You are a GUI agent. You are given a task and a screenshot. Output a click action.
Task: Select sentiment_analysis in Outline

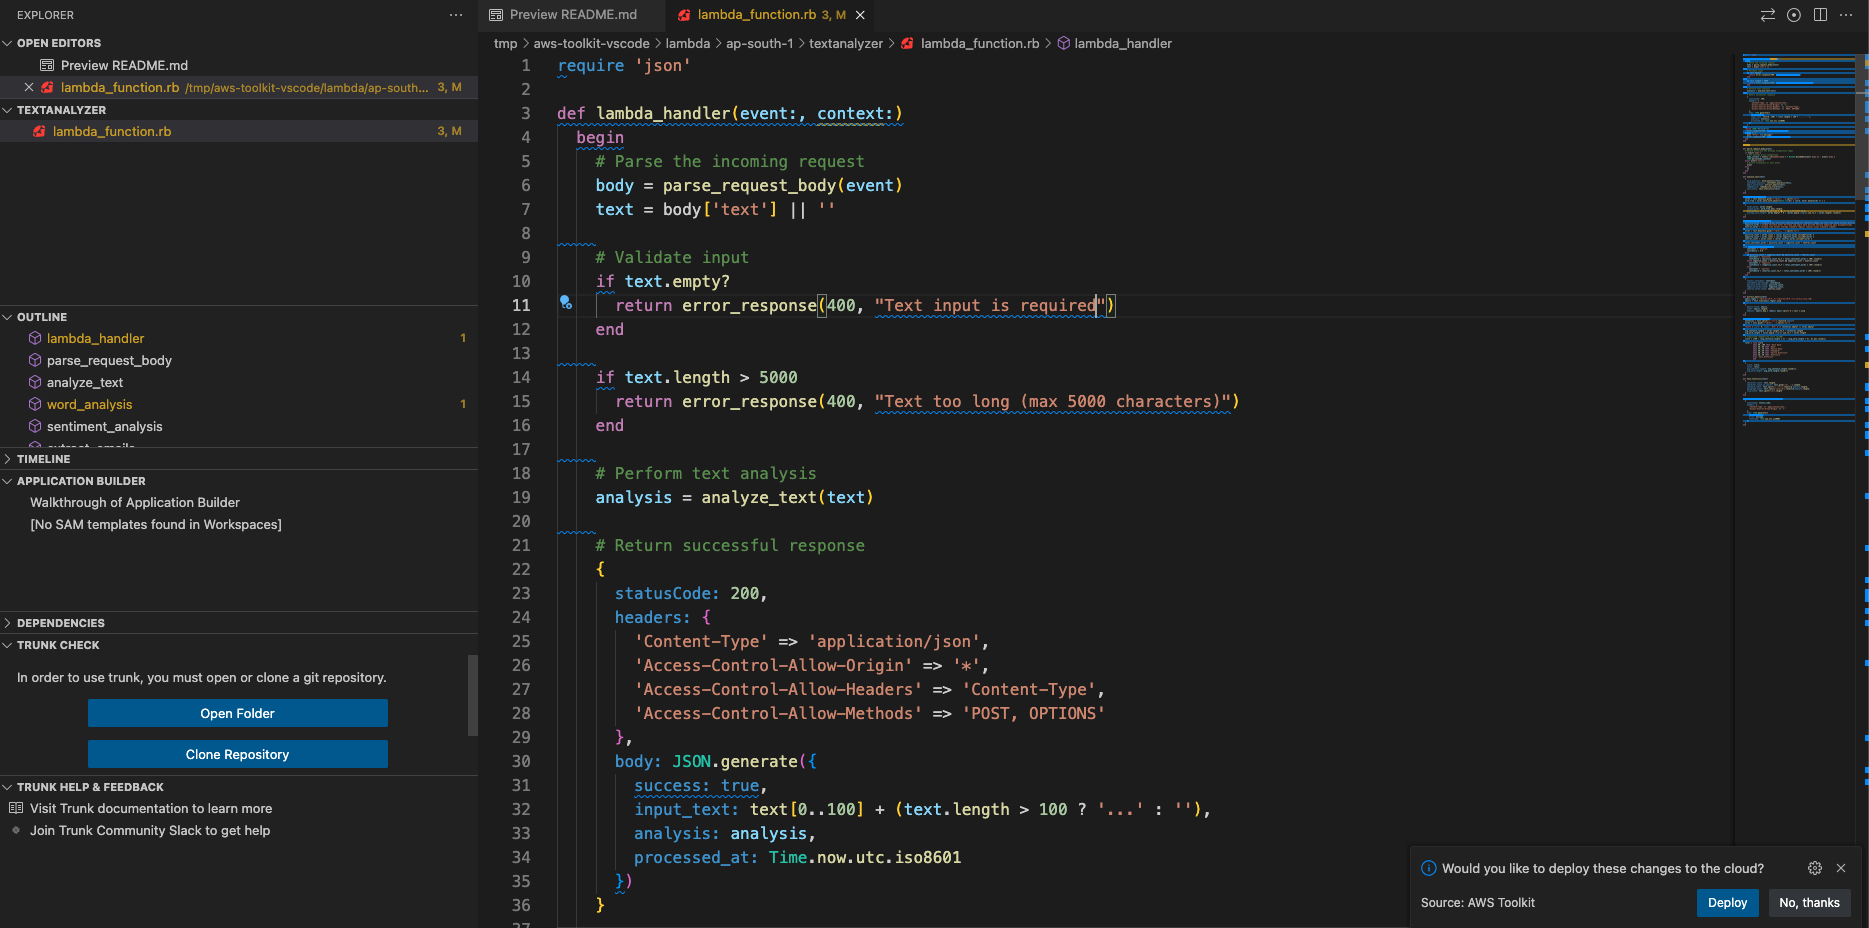pos(104,426)
